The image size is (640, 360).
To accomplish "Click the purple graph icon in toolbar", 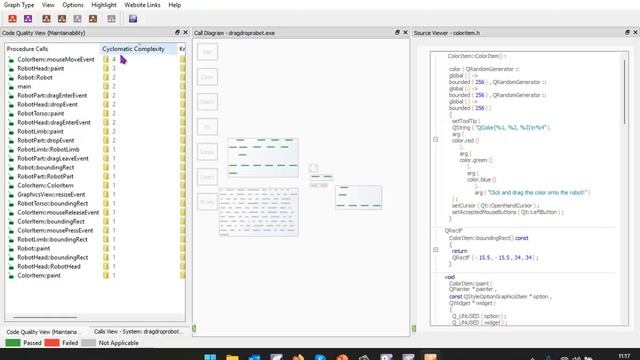I will coord(28,19).
